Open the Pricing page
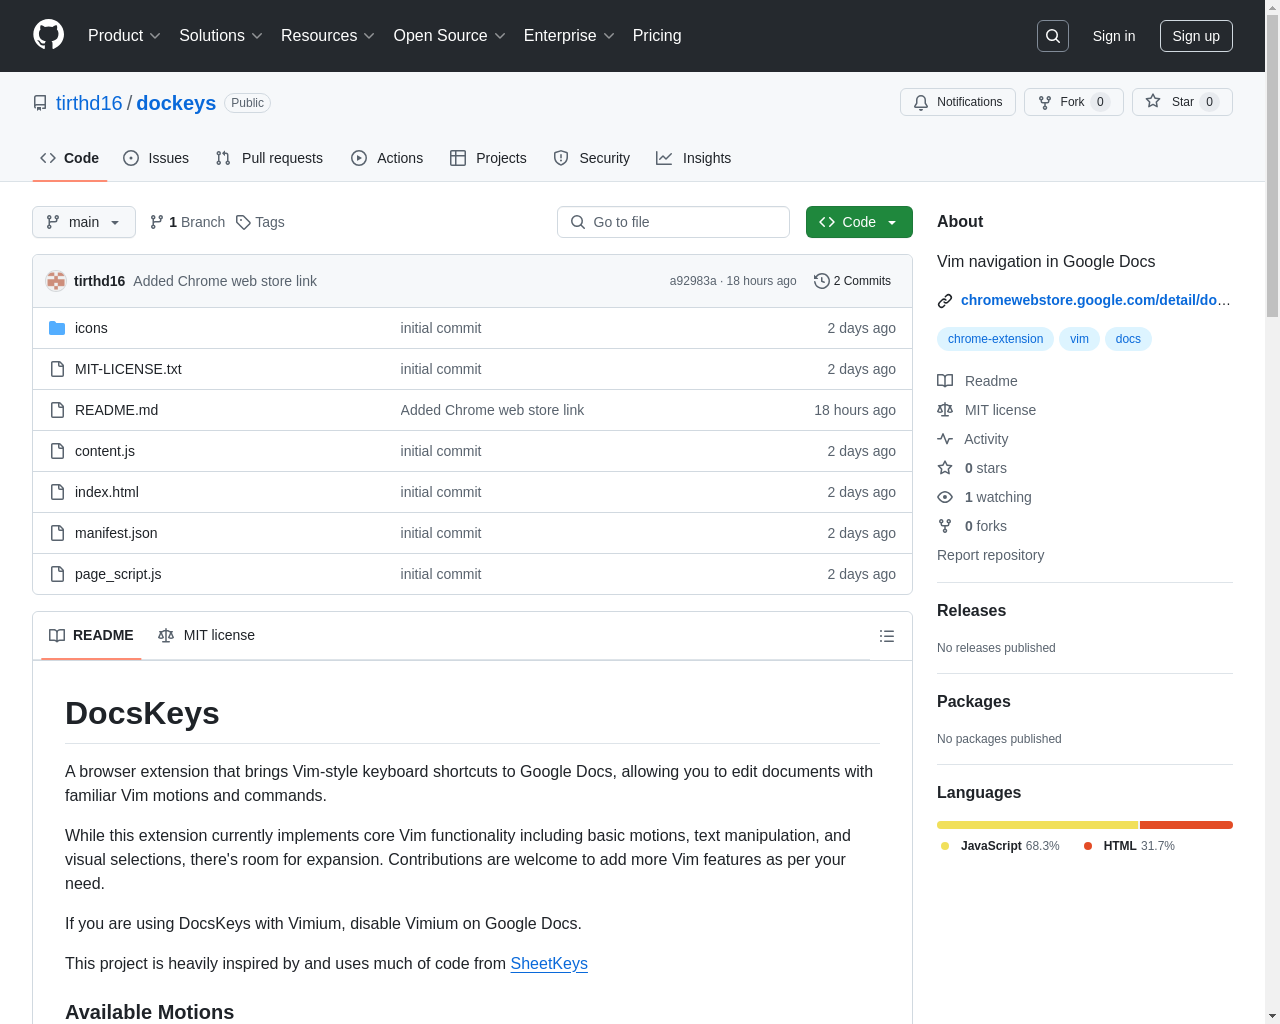 [657, 36]
